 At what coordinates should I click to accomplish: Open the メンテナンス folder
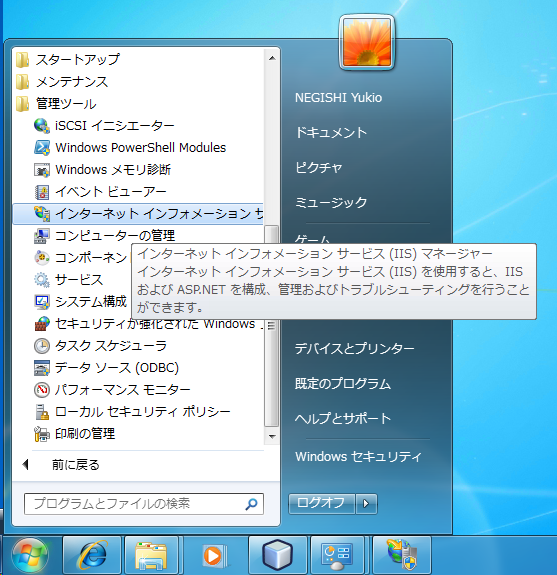pos(72,81)
